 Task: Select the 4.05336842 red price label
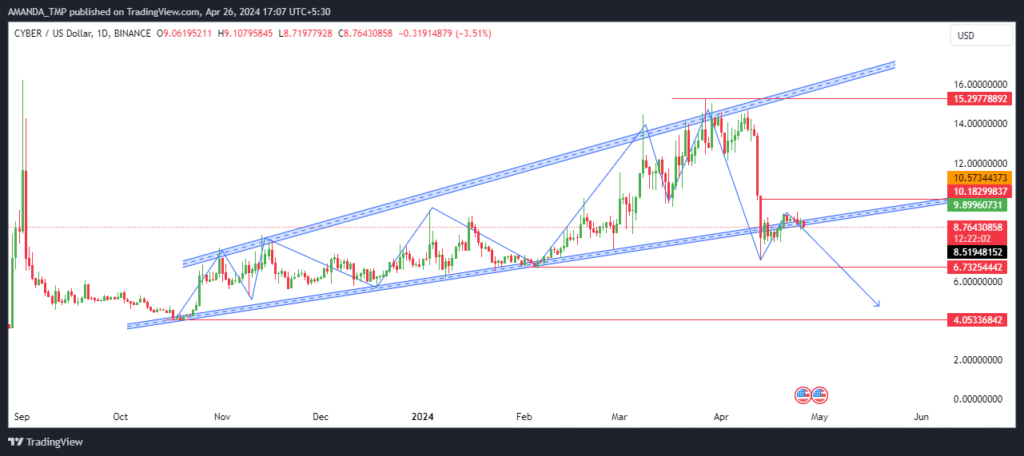coord(978,319)
